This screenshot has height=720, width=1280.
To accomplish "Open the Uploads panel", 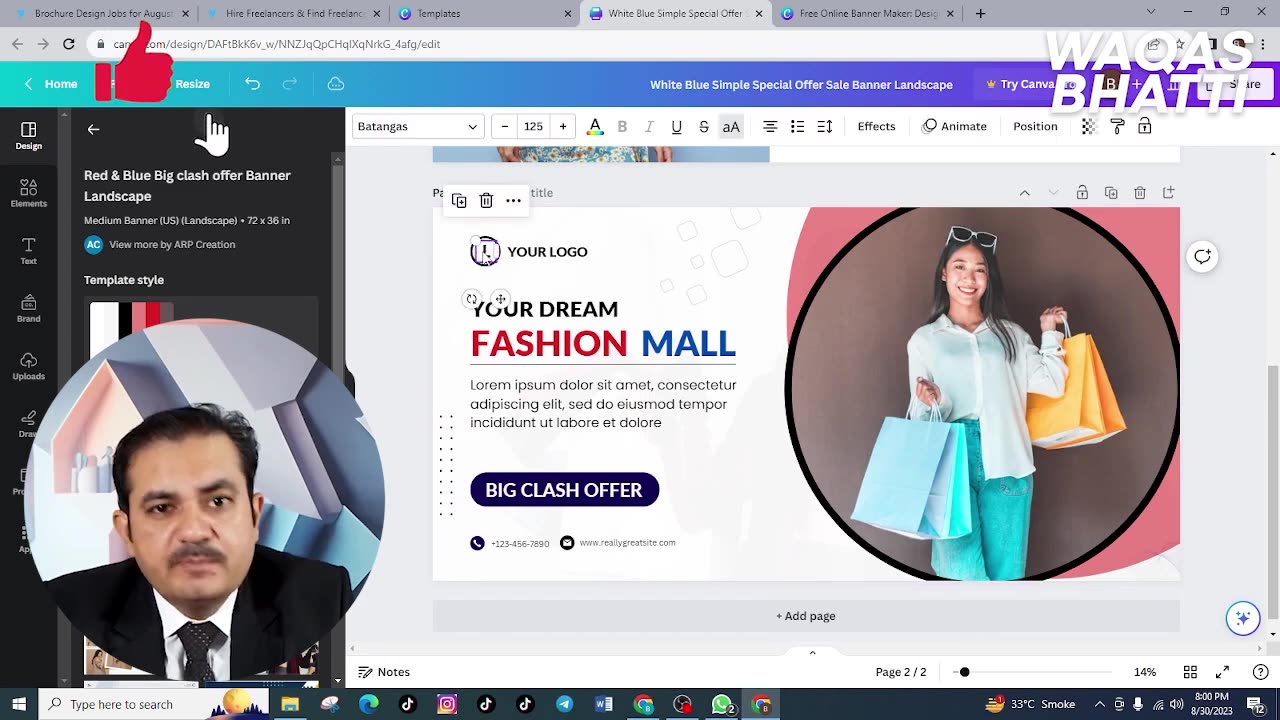I will pos(28,367).
